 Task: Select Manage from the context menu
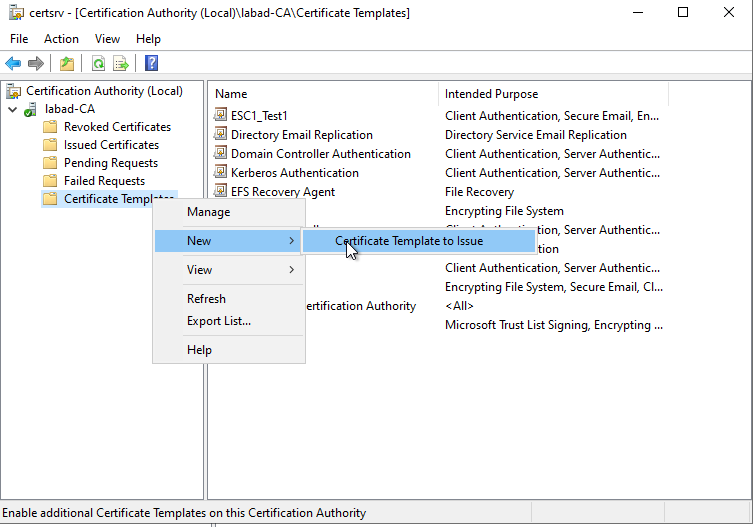click(x=208, y=212)
